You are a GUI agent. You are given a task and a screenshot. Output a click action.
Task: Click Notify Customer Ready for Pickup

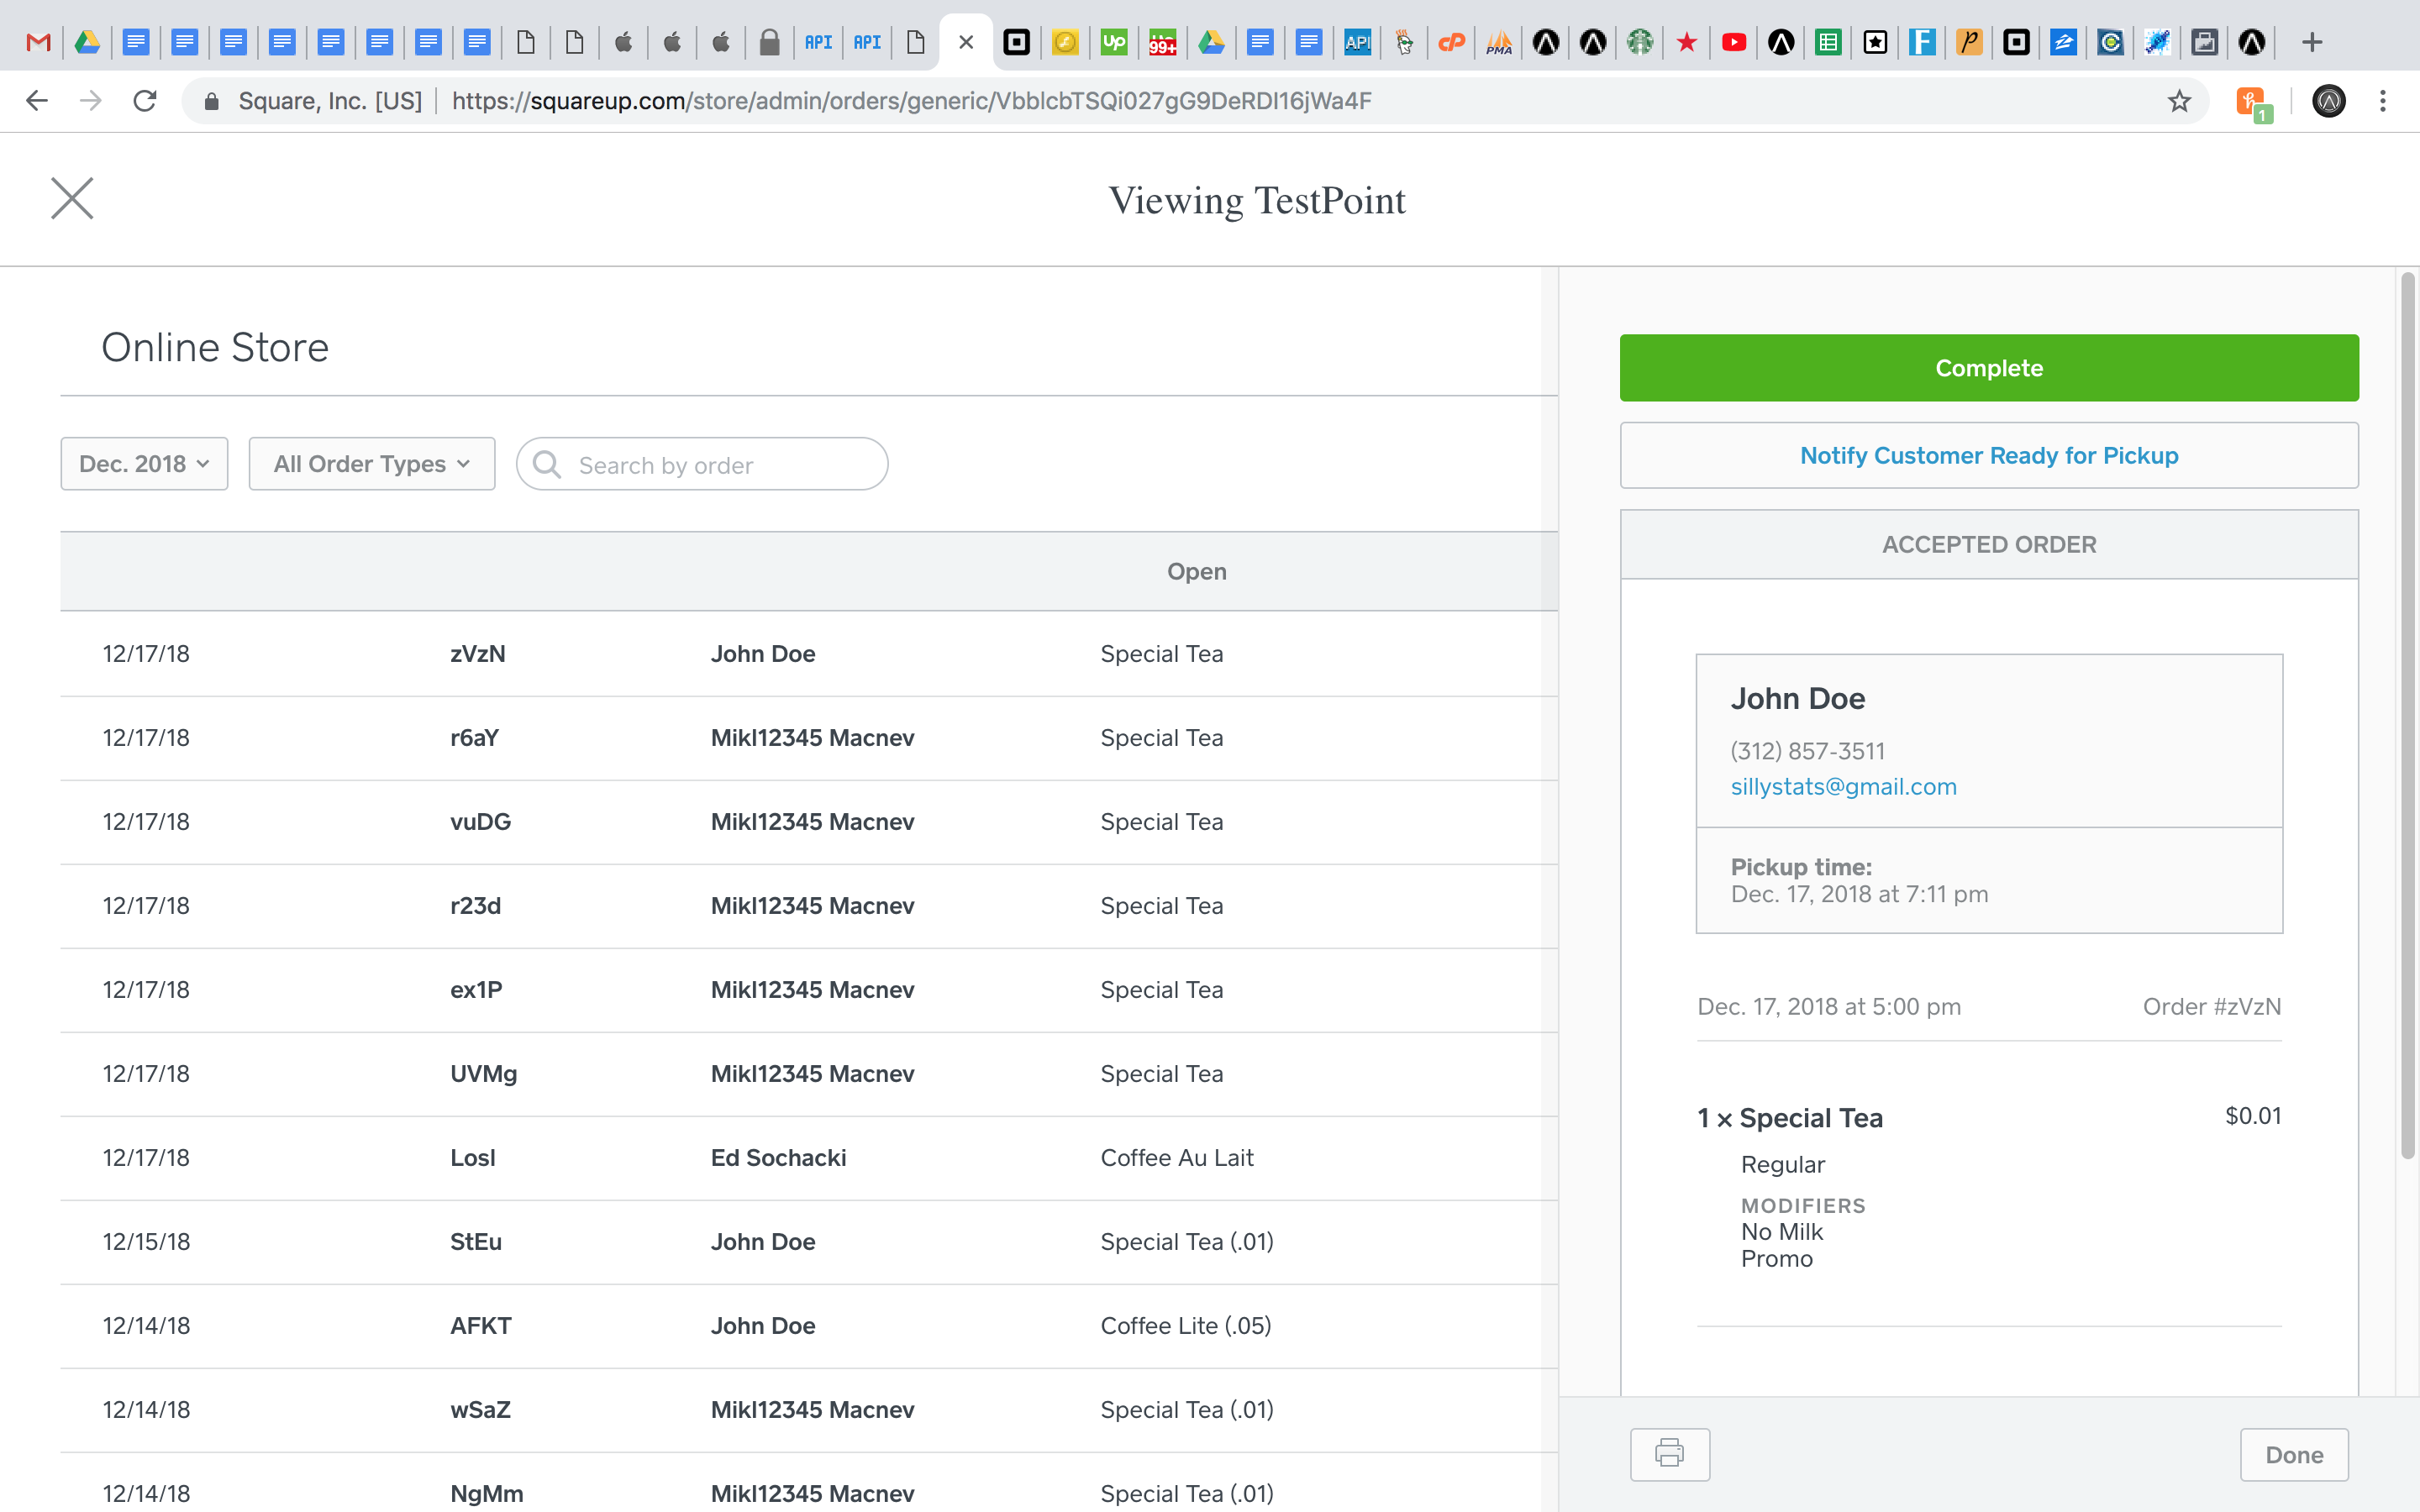pyautogui.click(x=1988, y=456)
